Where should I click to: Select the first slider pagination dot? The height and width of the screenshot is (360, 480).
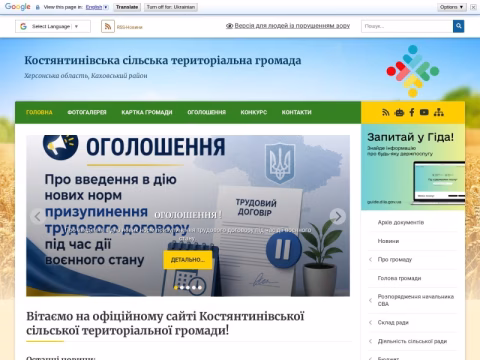176,287
